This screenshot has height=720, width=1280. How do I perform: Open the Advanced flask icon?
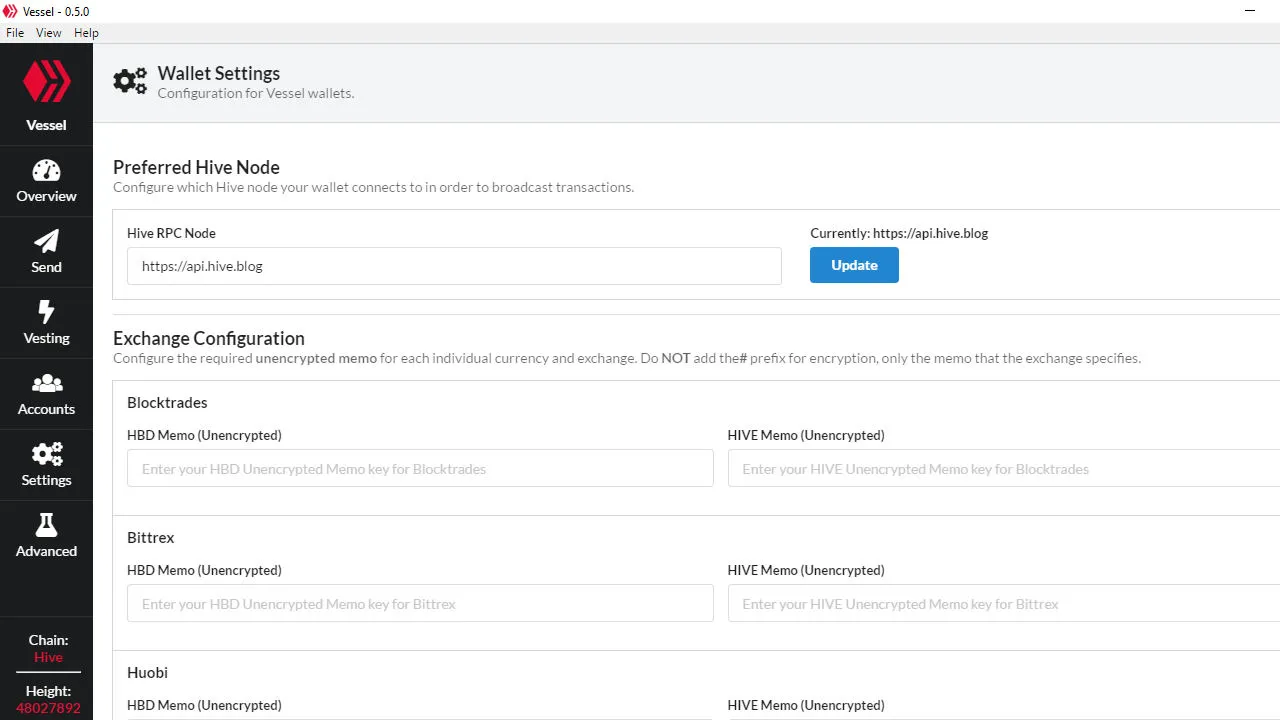(x=46, y=525)
